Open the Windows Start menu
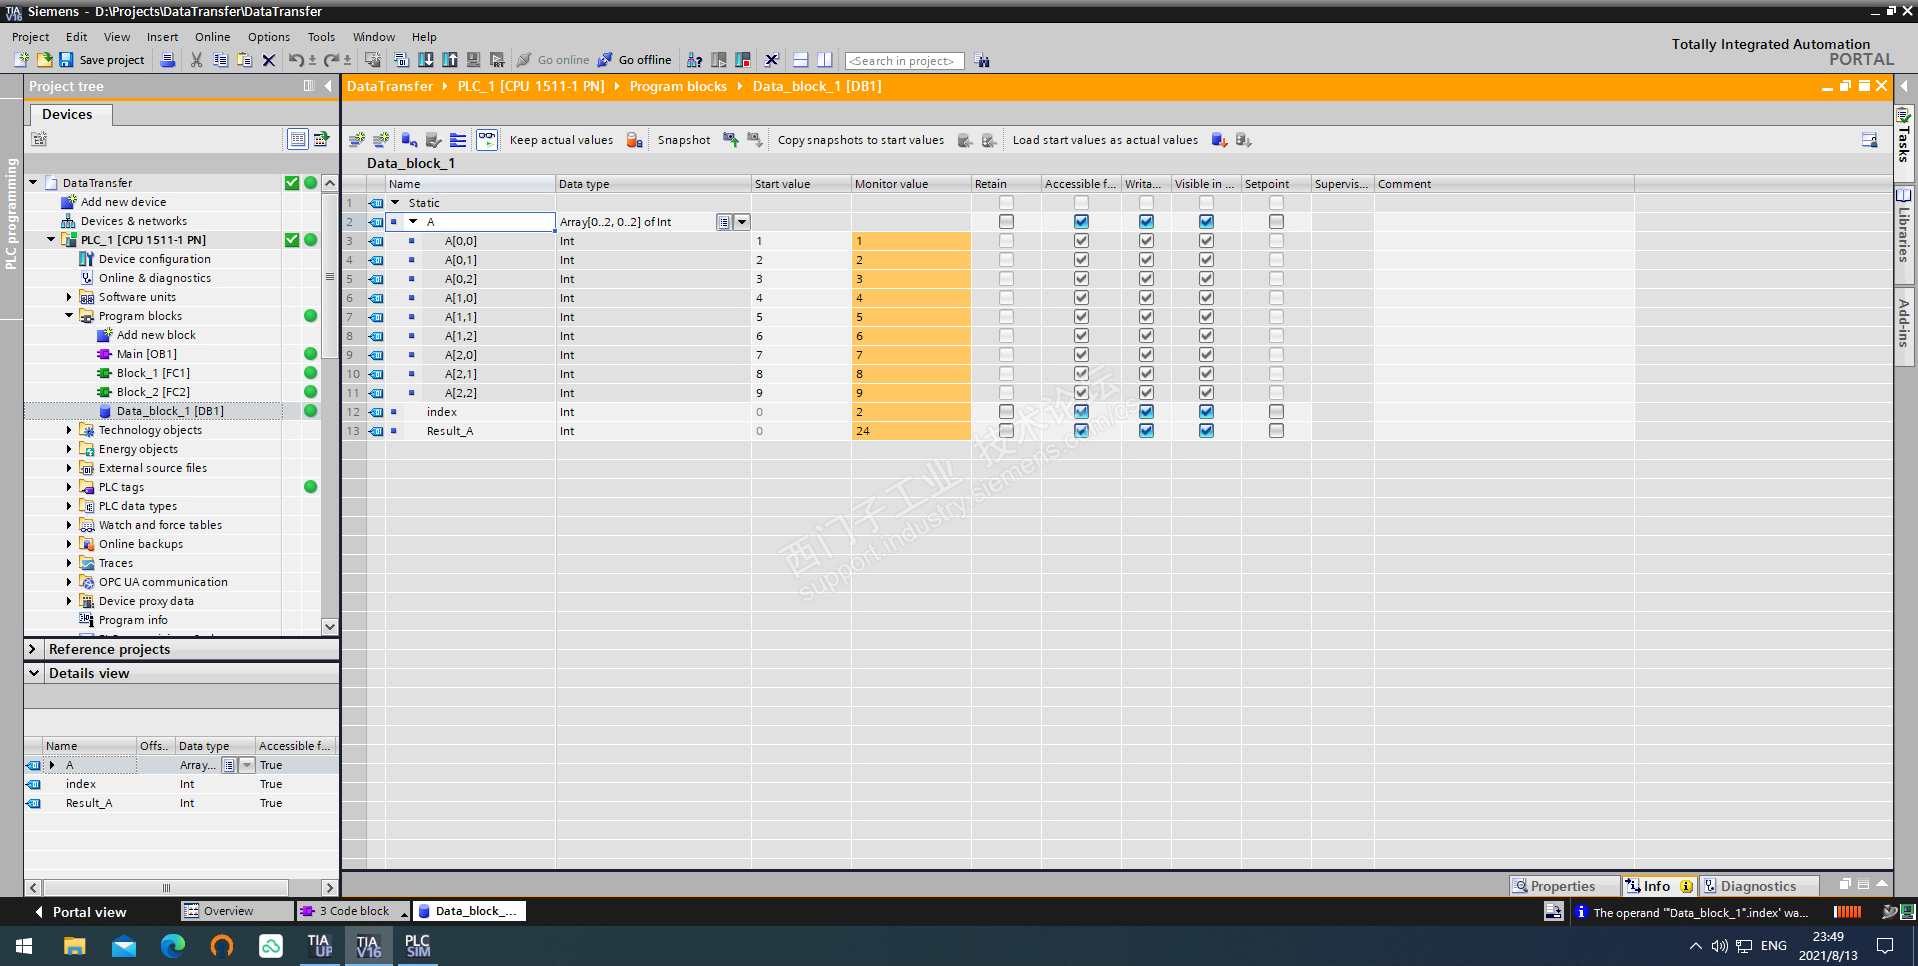Viewport: 1918px width, 966px height. 24,945
